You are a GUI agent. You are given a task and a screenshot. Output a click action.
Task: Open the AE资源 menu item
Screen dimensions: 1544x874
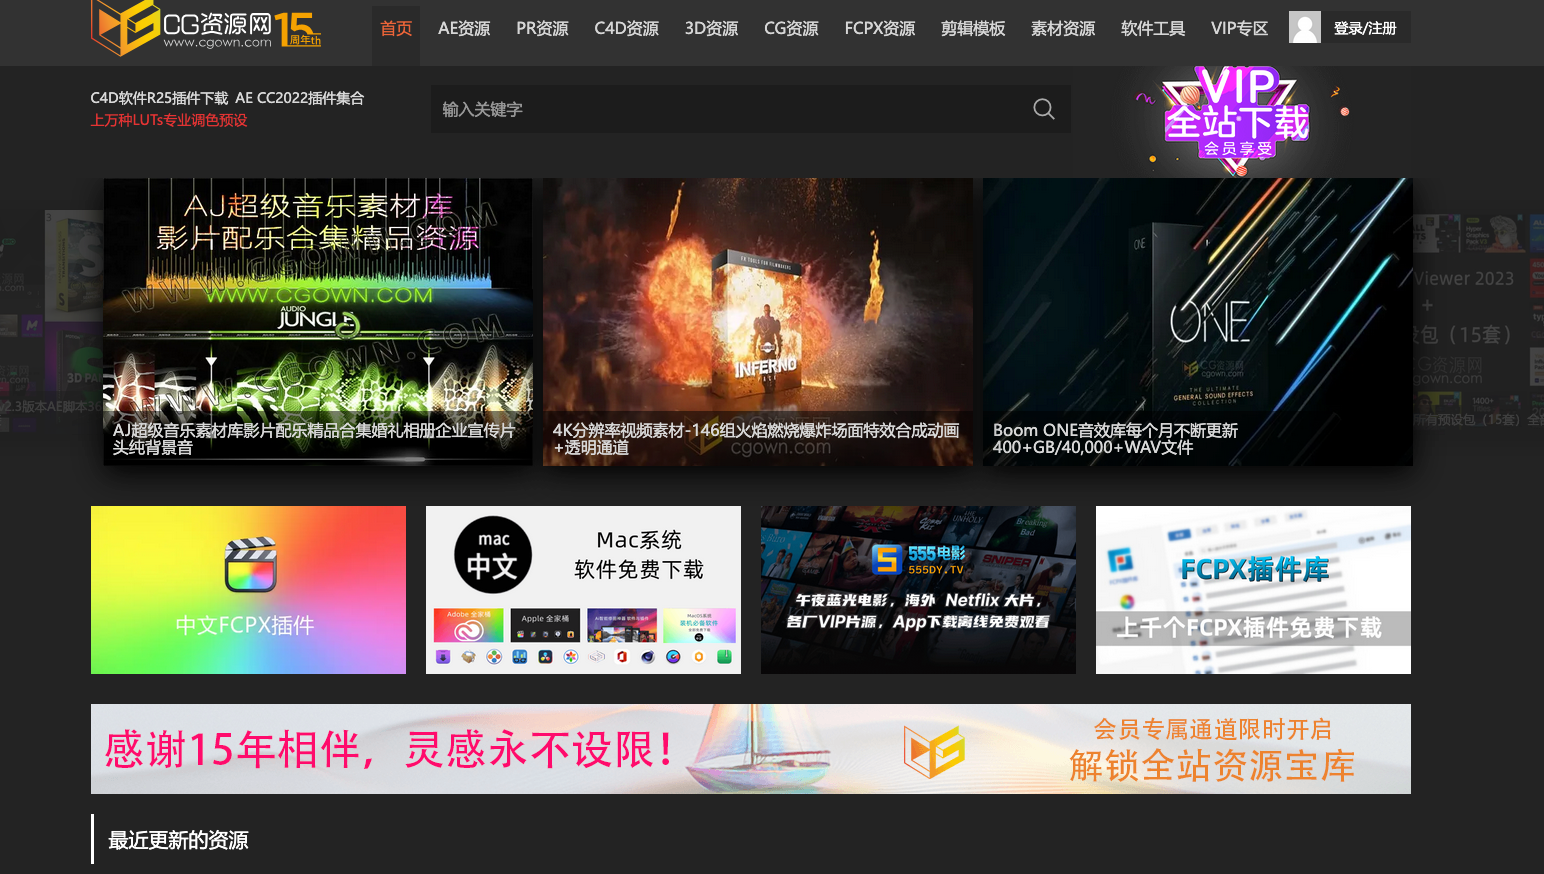[x=464, y=28]
